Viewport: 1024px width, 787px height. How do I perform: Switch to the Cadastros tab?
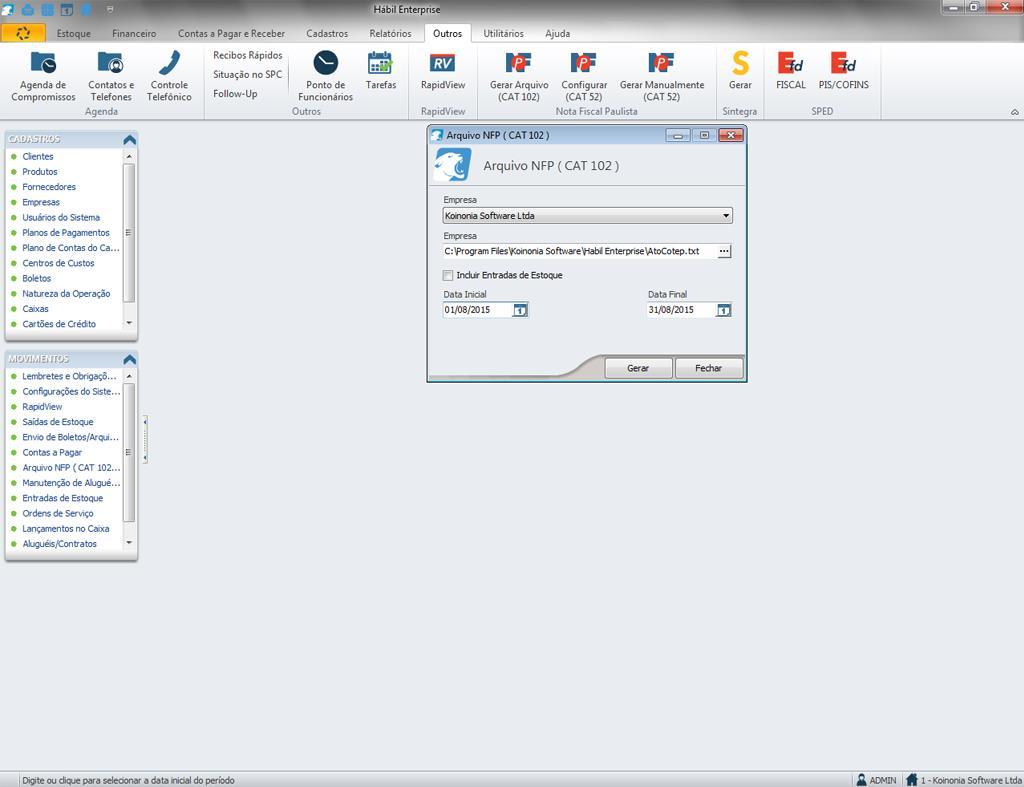coord(327,33)
